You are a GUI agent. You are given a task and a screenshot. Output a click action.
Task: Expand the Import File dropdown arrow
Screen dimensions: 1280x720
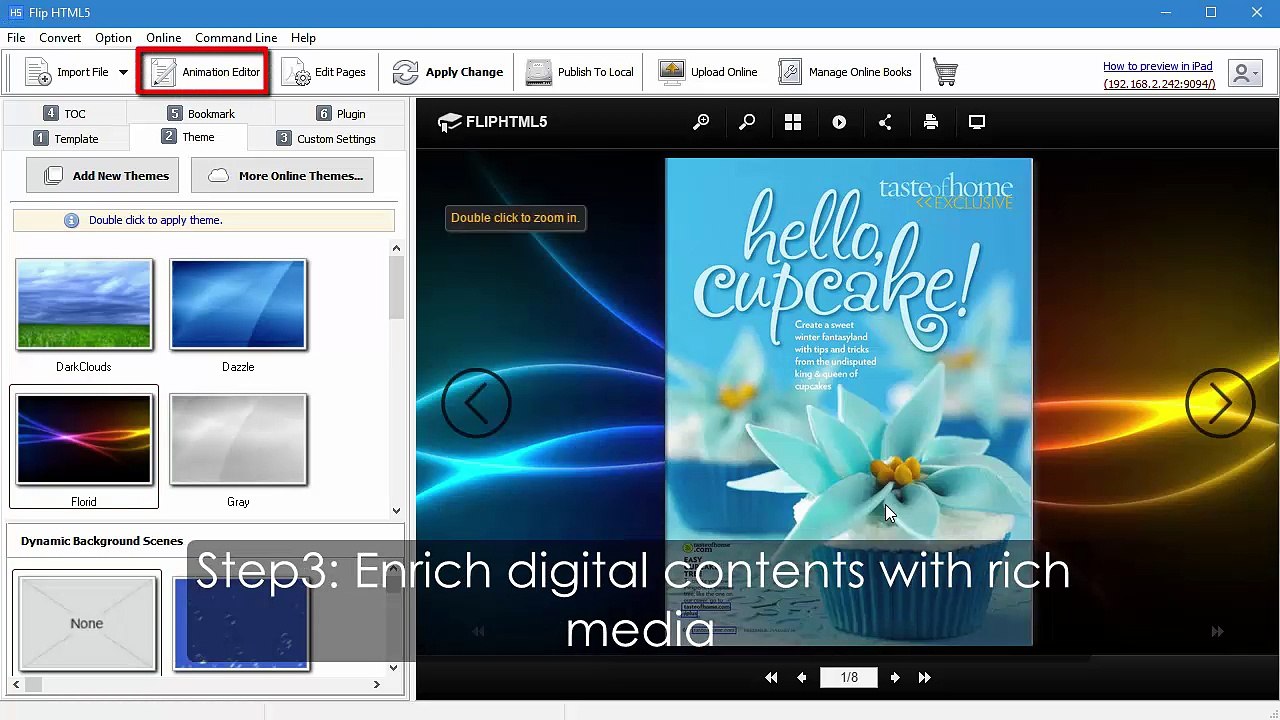click(x=123, y=72)
